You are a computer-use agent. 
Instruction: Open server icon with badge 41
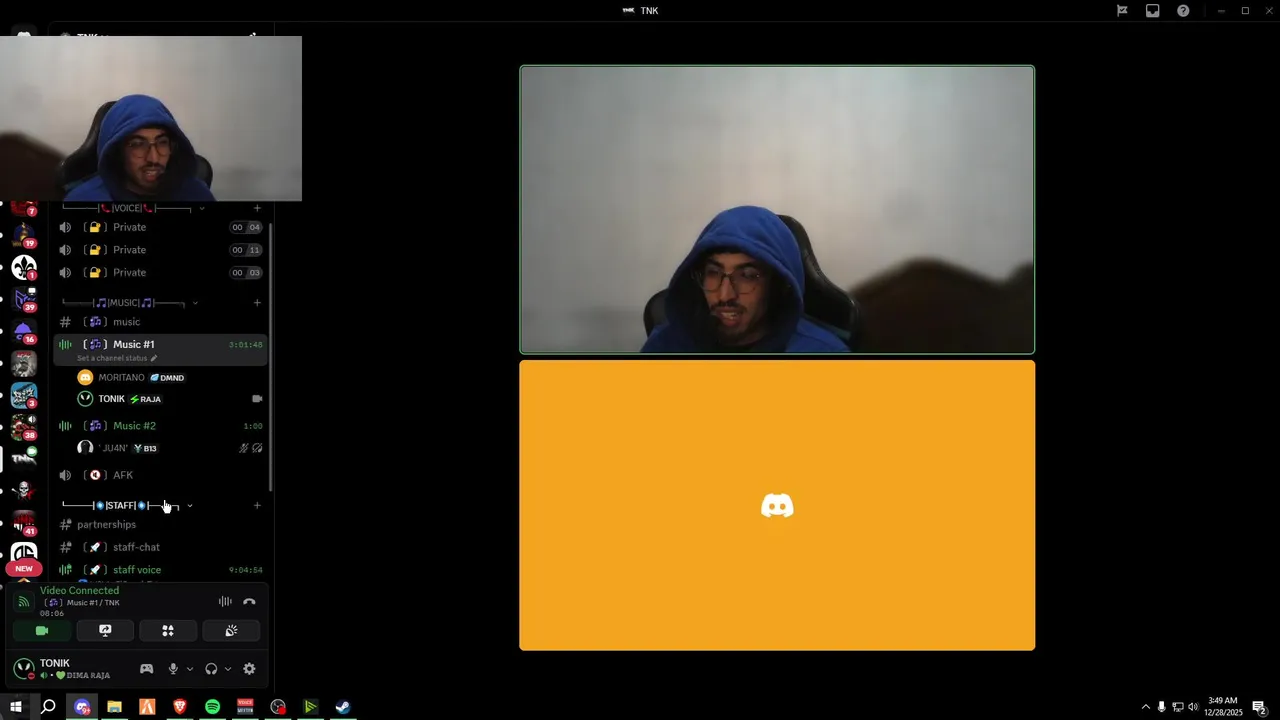(24, 523)
